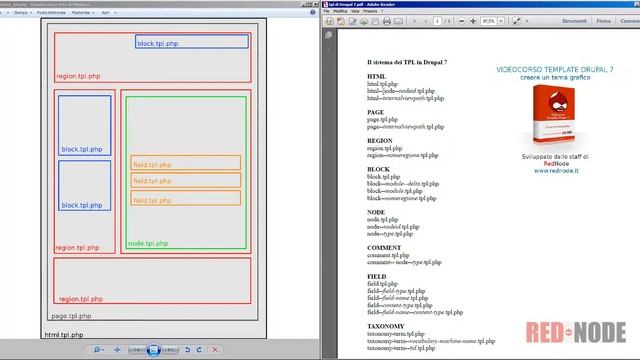Viewport: 640px width, 360px height.
Task: Open the Stampa dropdown in Photo Viewer
Action: pos(22,13)
